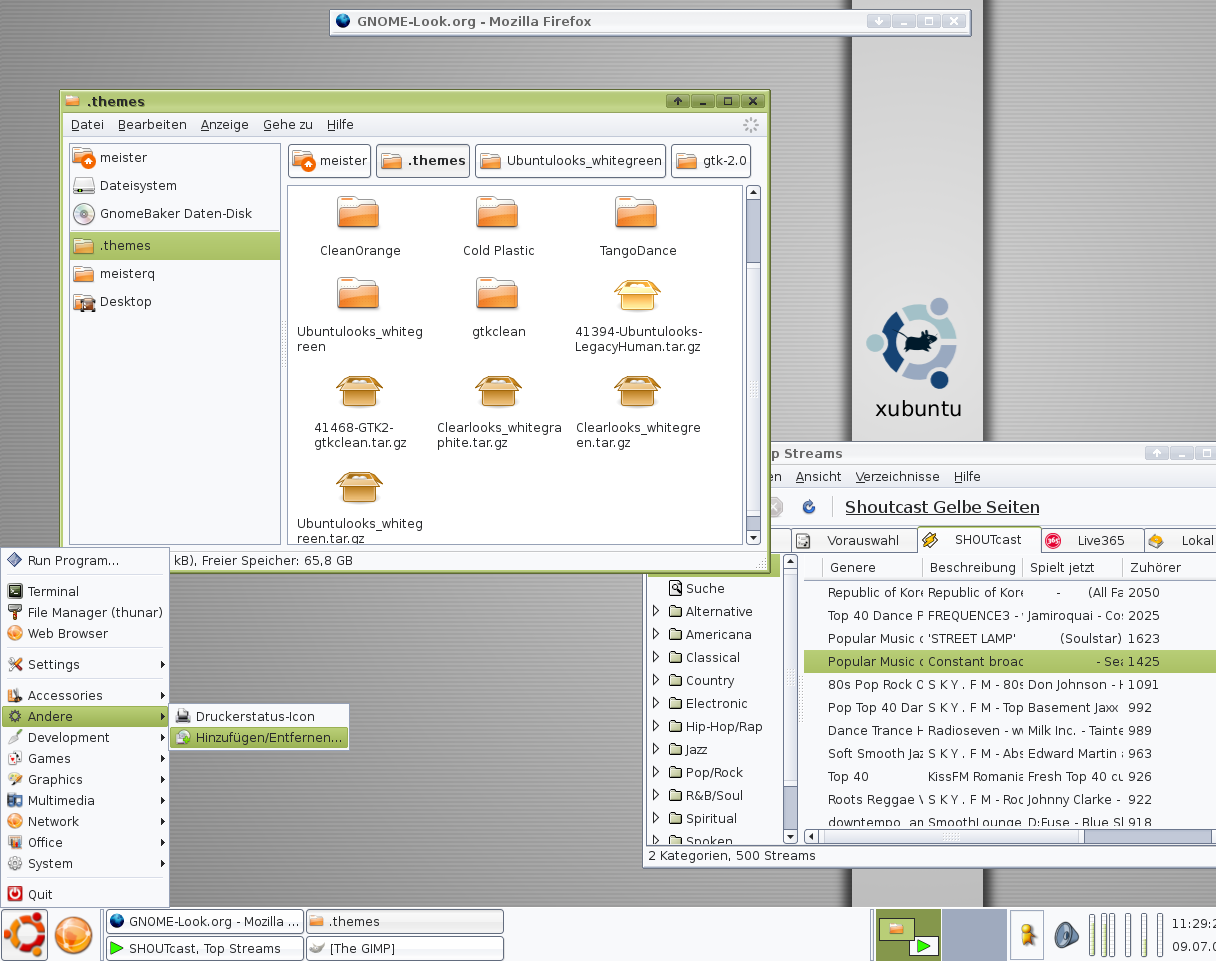Launch Web Browser from the Xfce menu
This screenshot has height=961, width=1216.
(85, 633)
